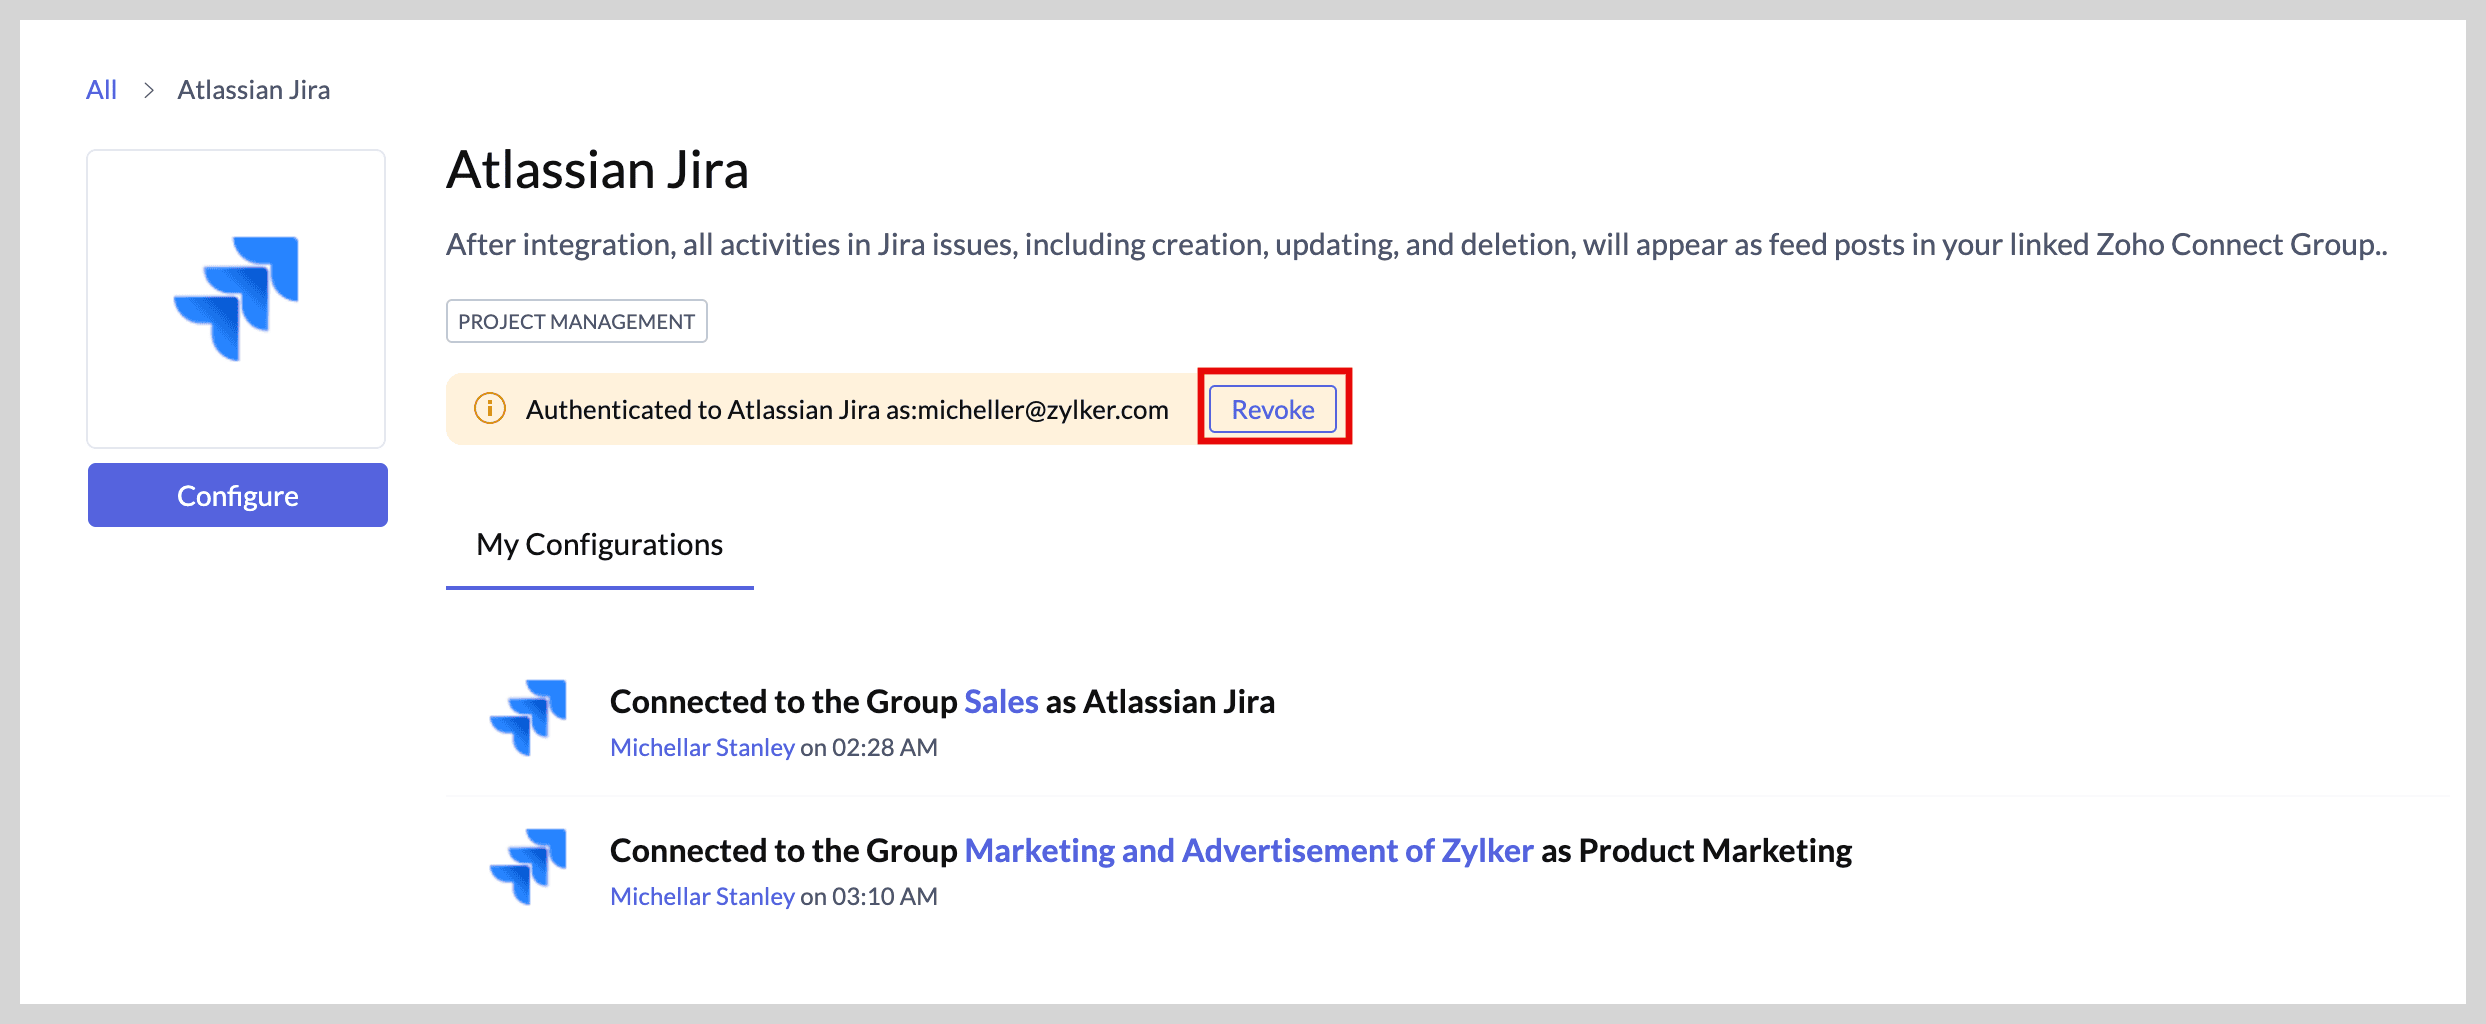Image resolution: width=2486 pixels, height=1024 pixels.
Task: Click the integration description paragraph
Action: coord(1416,245)
